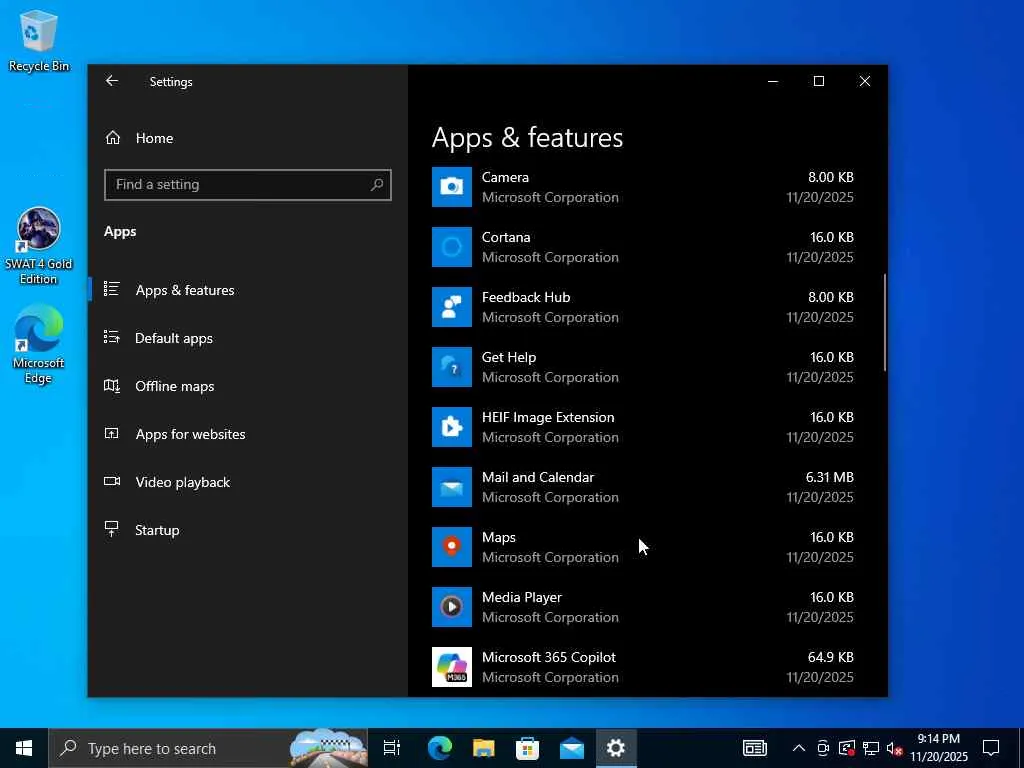This screenshot has height=768, width=1024.
Task: Click the 6.31 MB size value
Action: 829,477
